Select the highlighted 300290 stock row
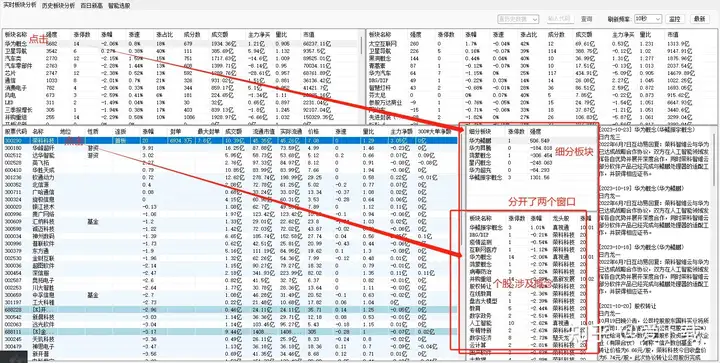 (231, 140)
